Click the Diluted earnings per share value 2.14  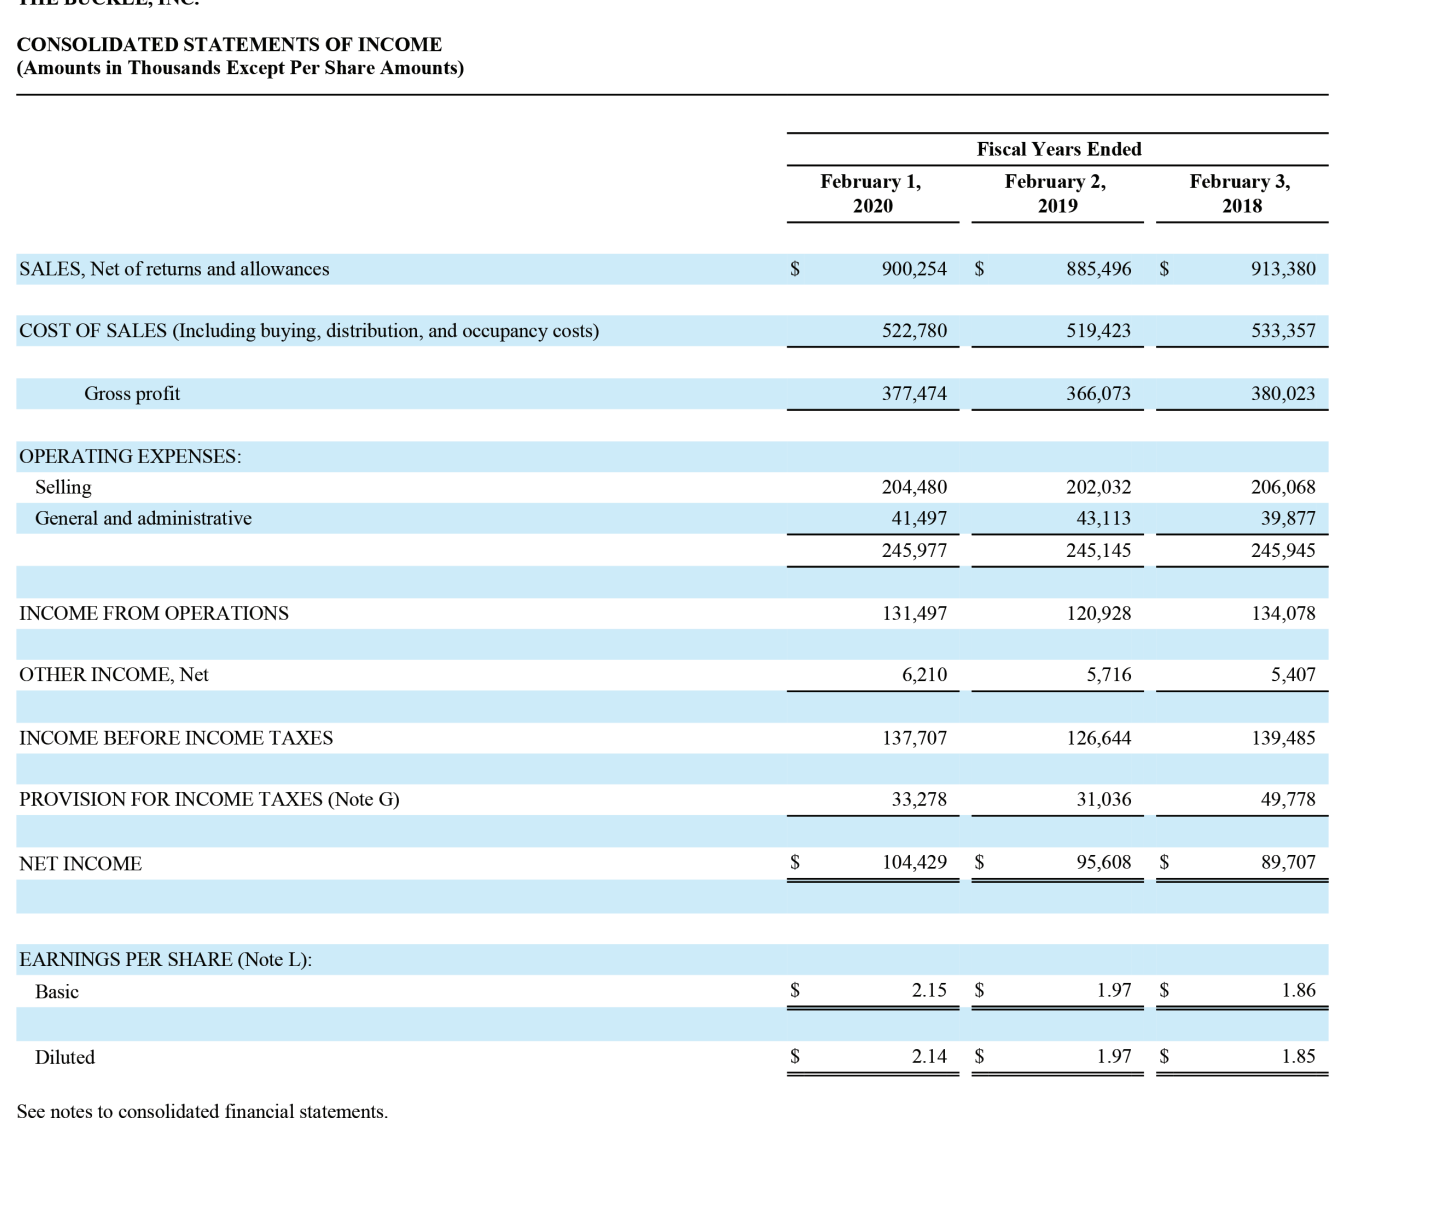coord(929,1056)
